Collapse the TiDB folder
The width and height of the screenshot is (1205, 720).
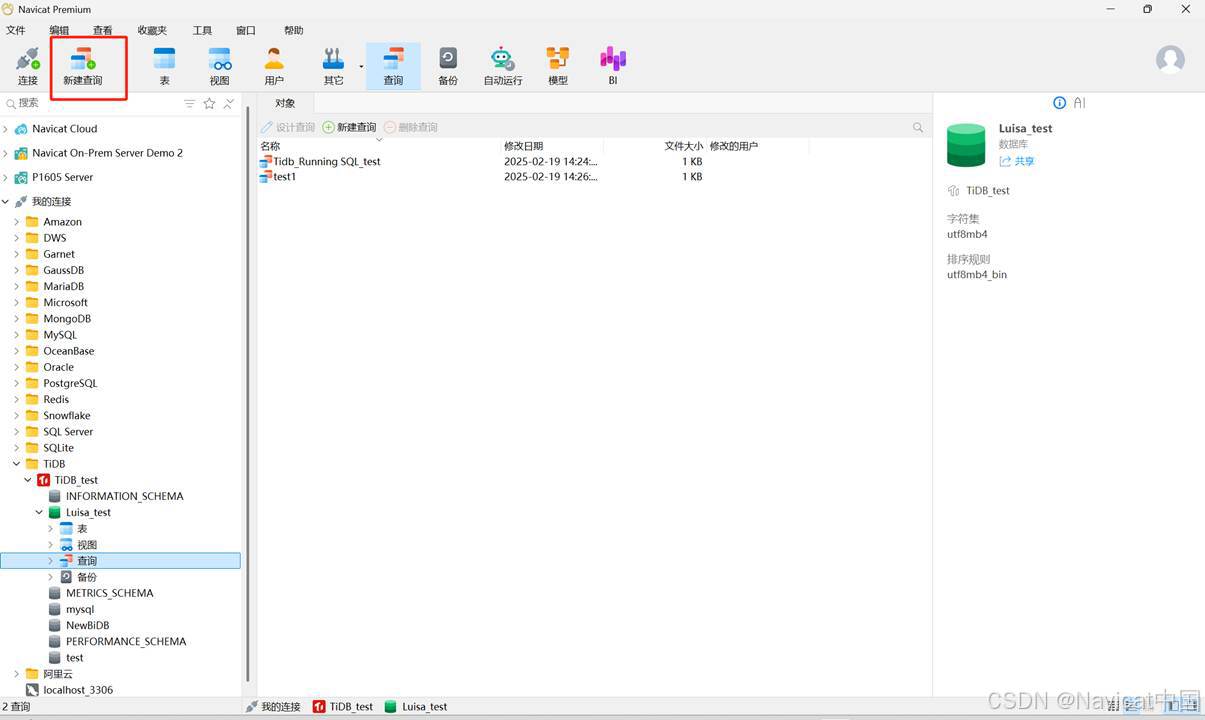[17, 464]
